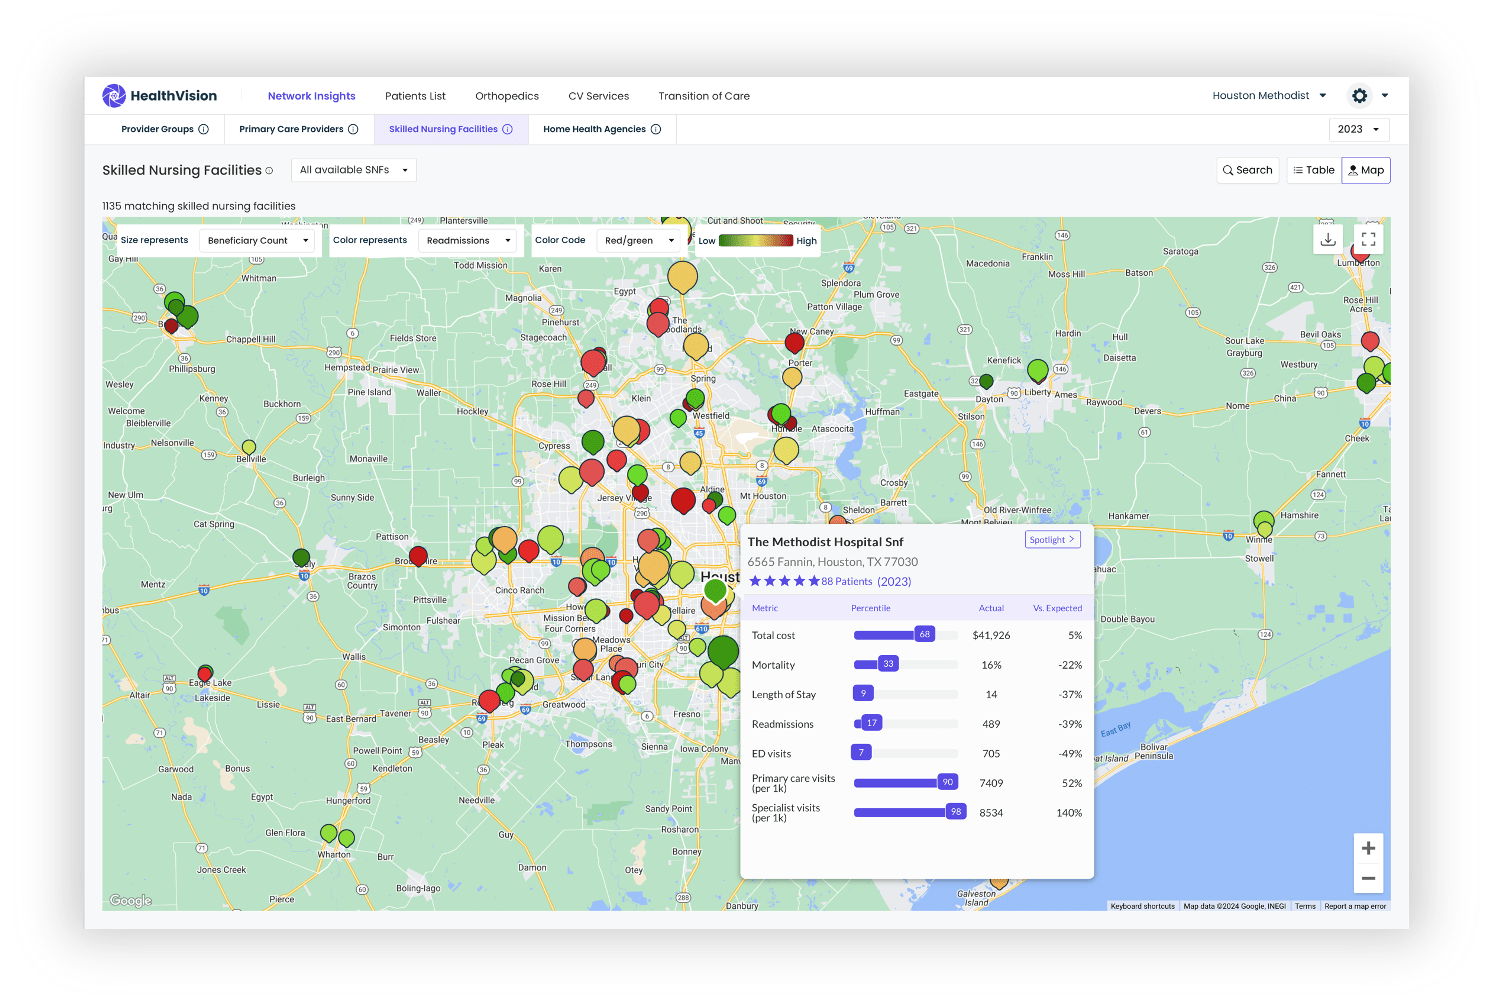Click info icon beside Home Health Agencies

tap(656, 129)
